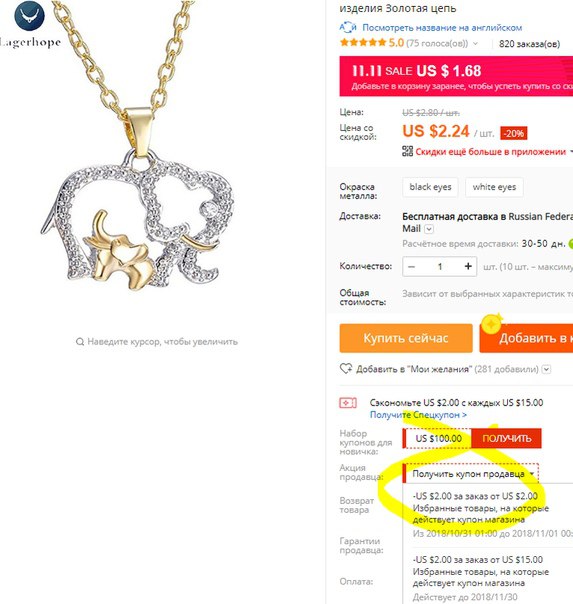This screenshot has width=573, height=604.
Task: Open the shipping method Mail dropdown
Action: [x=429, y=229]
